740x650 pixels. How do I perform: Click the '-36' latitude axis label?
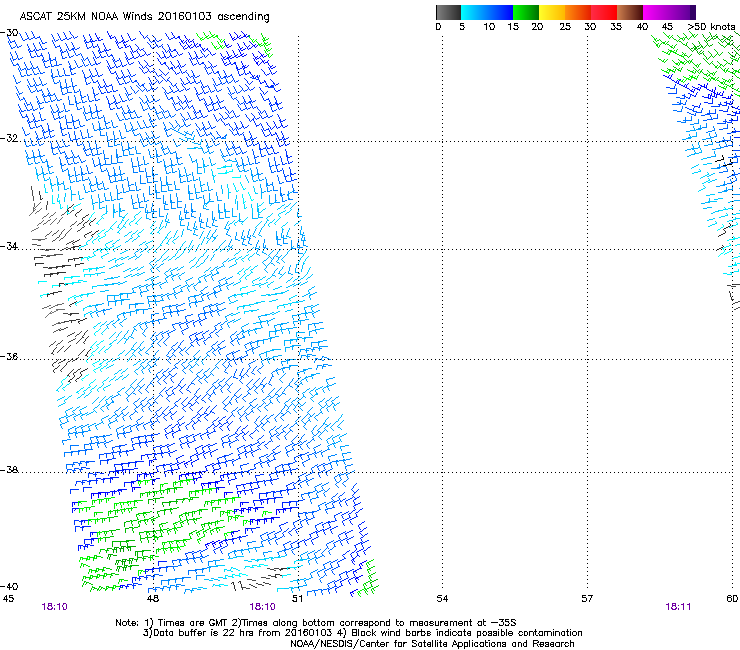[x=9, y=356]
